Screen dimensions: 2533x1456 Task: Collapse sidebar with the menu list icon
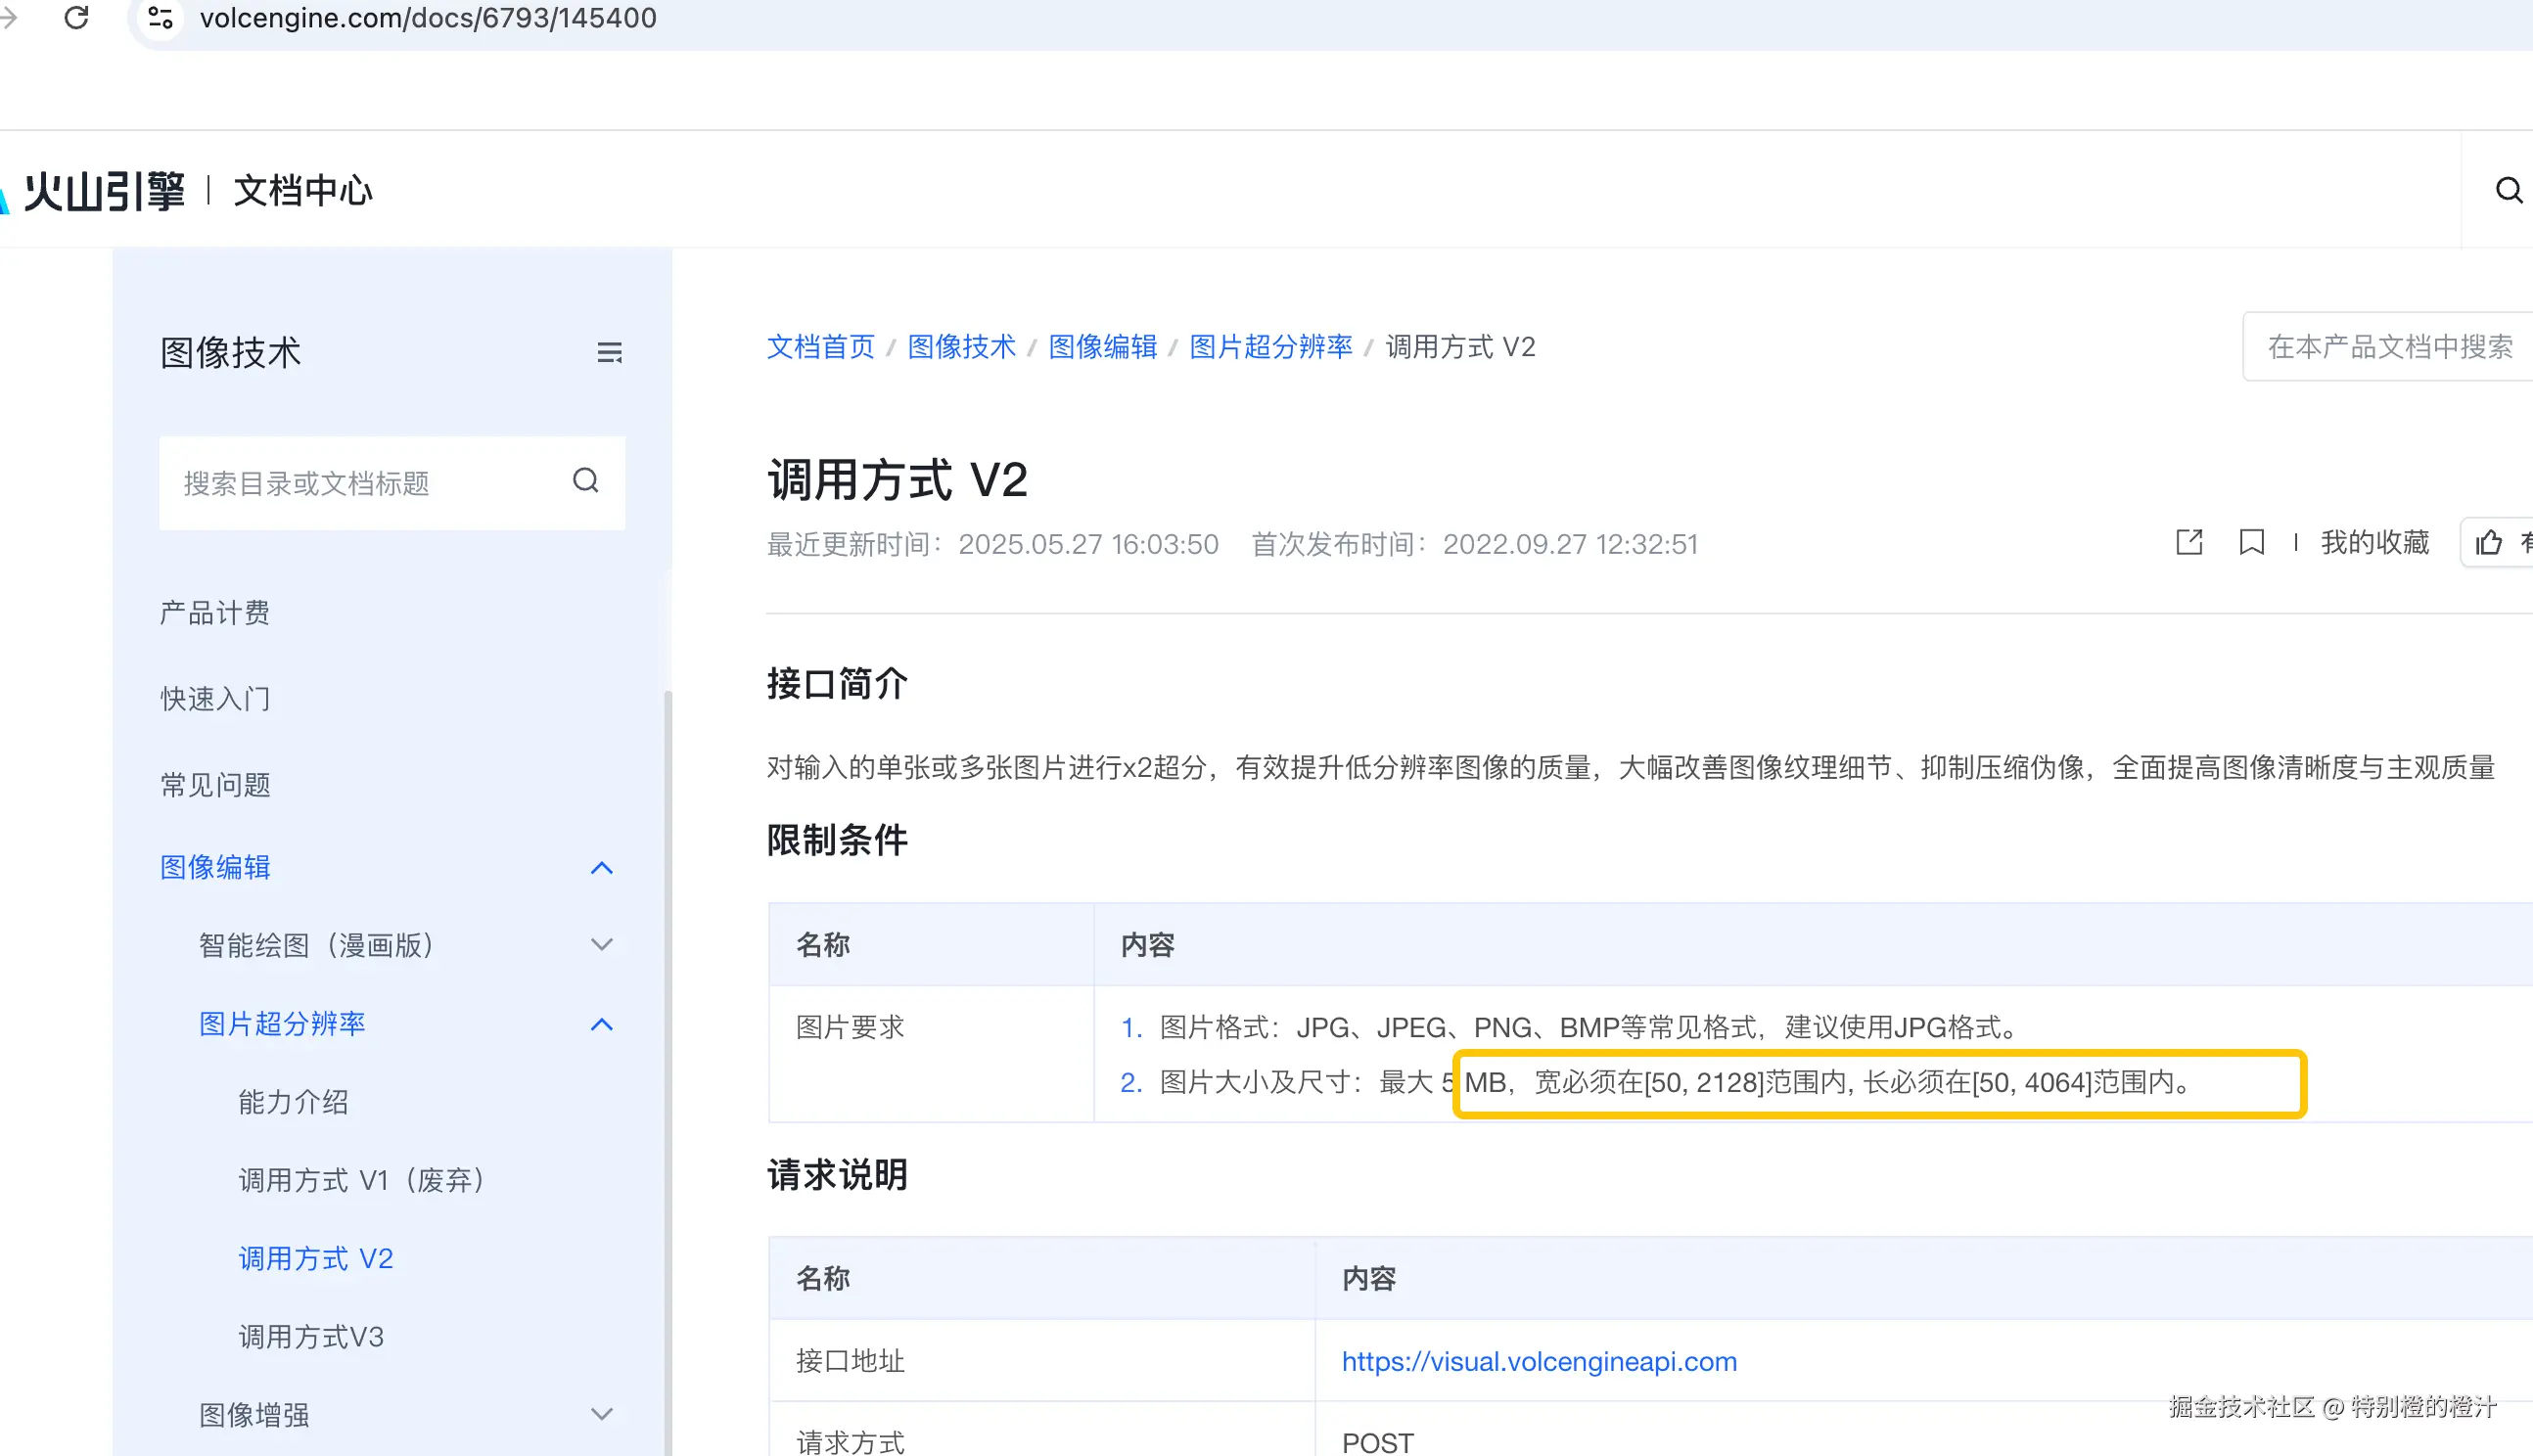[x=609, y=352]
